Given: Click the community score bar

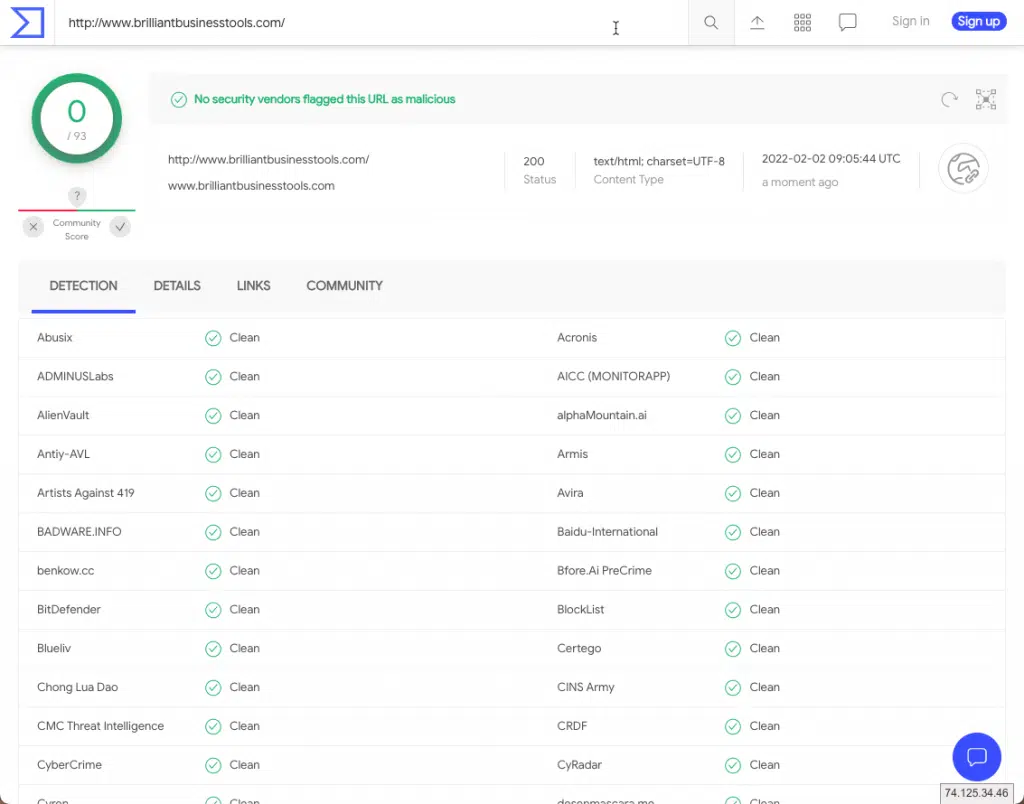Looking at the screenshot, I should [x=76, y=210].
